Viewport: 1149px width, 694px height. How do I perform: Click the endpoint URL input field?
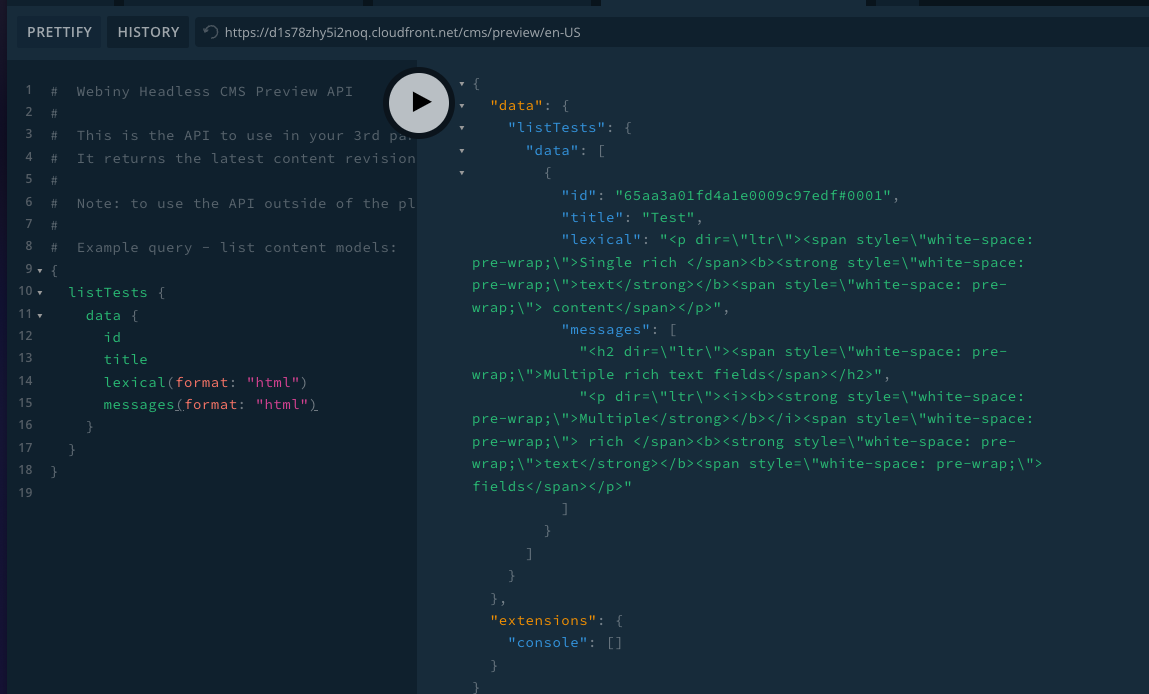pos(500,31)
